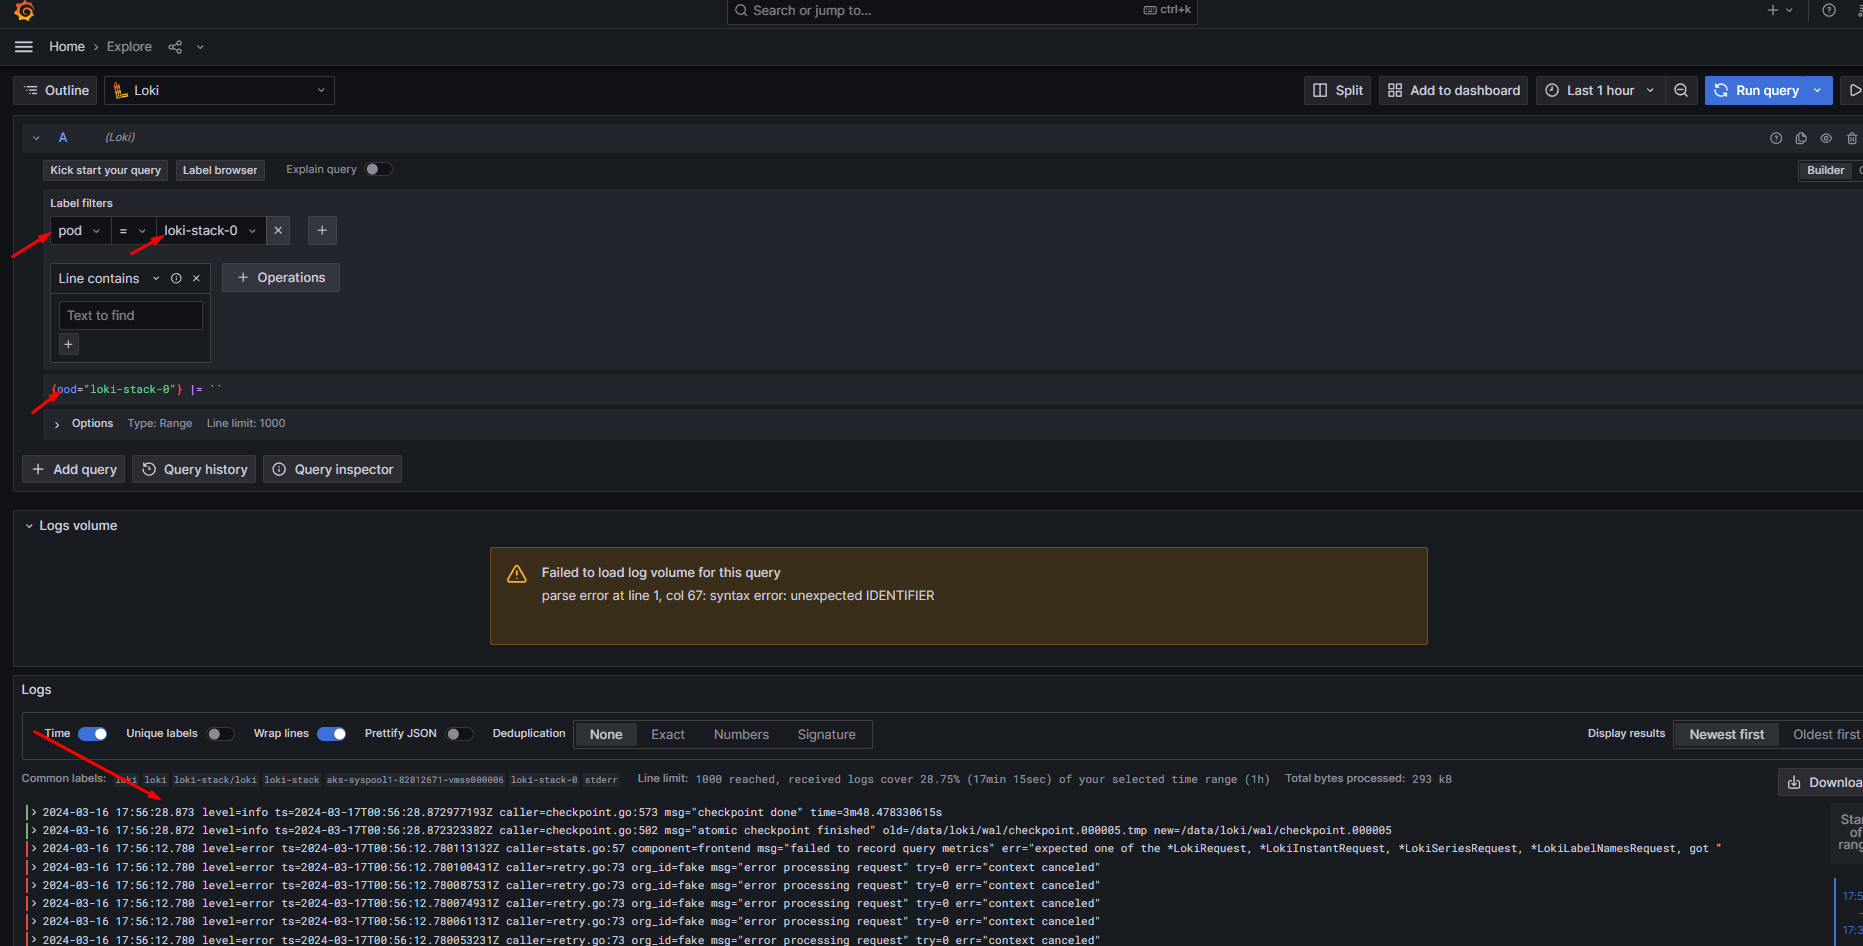
Task: Open Last 1 hour time picker
Action: click(x=1600, y=90)
